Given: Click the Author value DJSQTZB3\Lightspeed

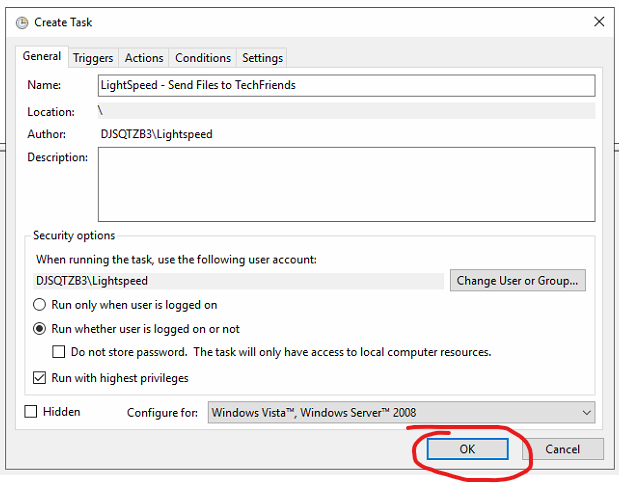Looking at the screenshot, I should point(156,134).
